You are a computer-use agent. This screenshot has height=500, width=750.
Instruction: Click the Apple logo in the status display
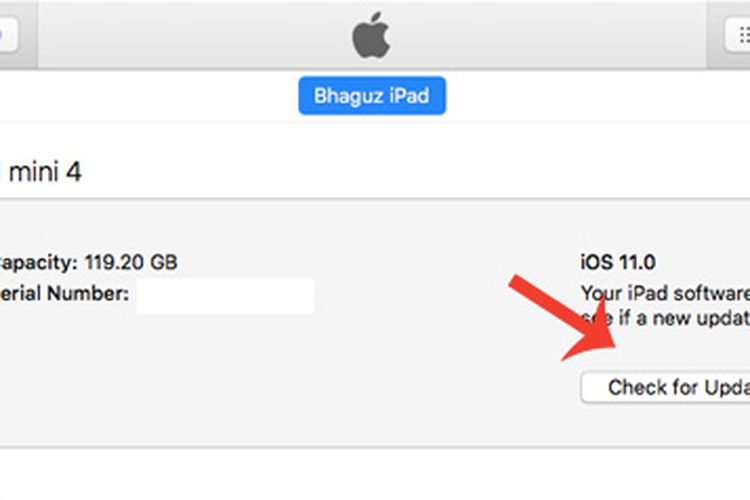click(371, 35)
